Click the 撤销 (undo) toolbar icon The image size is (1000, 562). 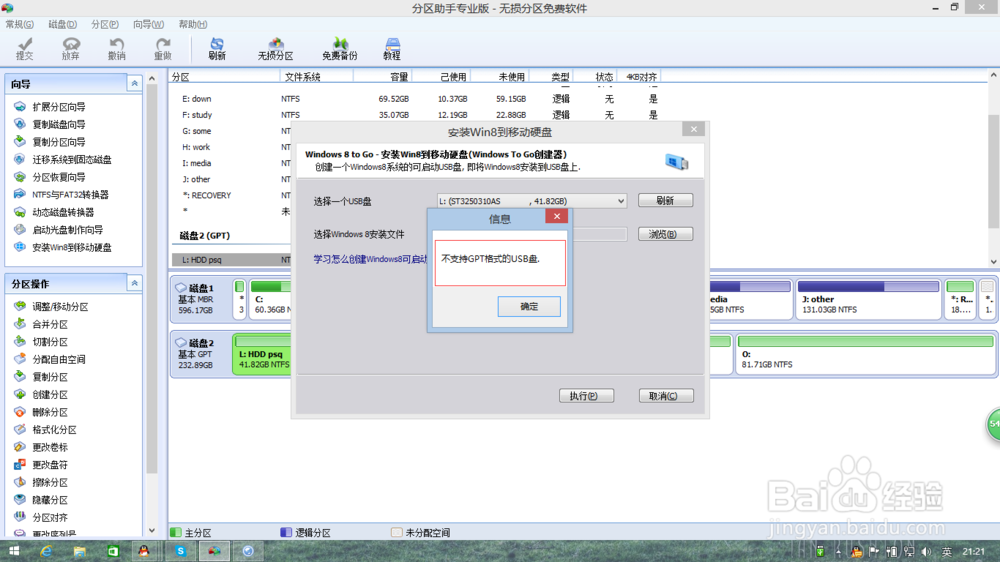click(x=117, y=48)
